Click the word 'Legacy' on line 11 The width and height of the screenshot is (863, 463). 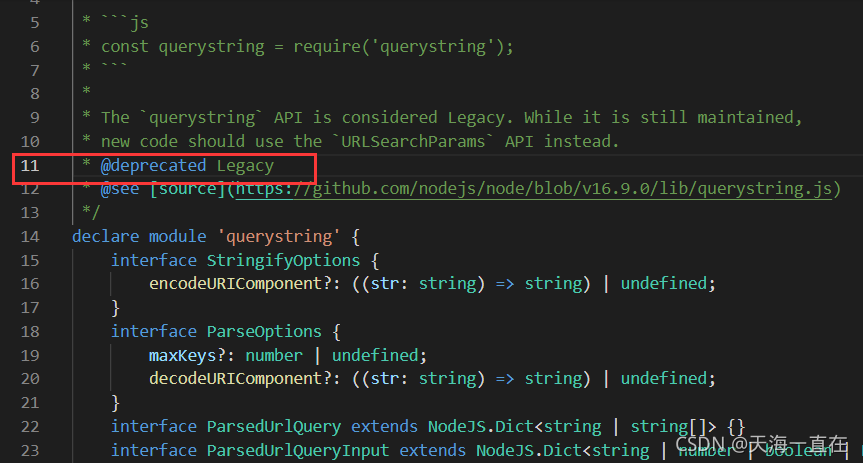click(x=245, y=166)
